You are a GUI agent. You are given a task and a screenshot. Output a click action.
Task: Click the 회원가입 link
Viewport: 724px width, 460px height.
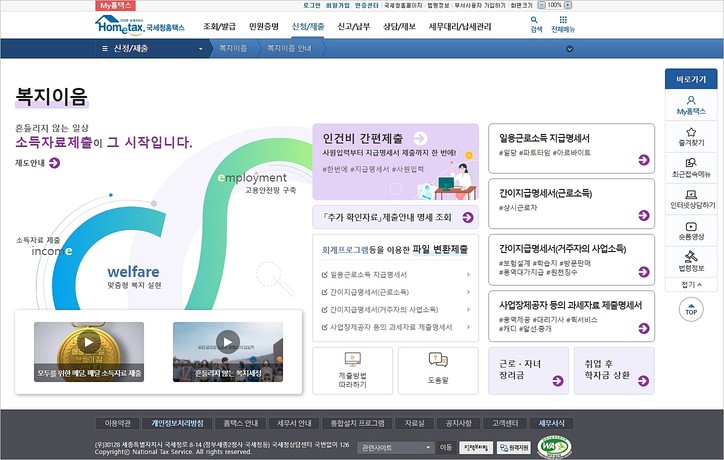[x=338, y=5]
